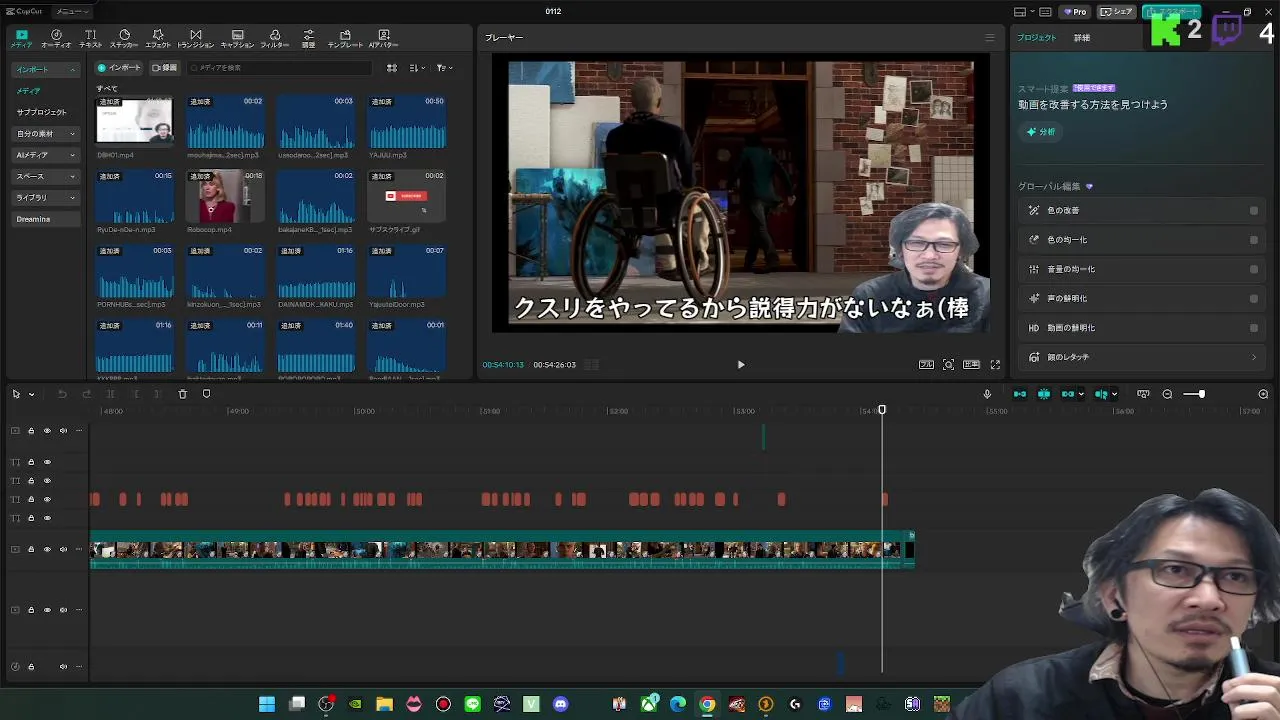Image resolution: width=1280 pixels, height=720 pixels.
Task: Enter fullscreen preview in the player
Action: click(995, 365)
